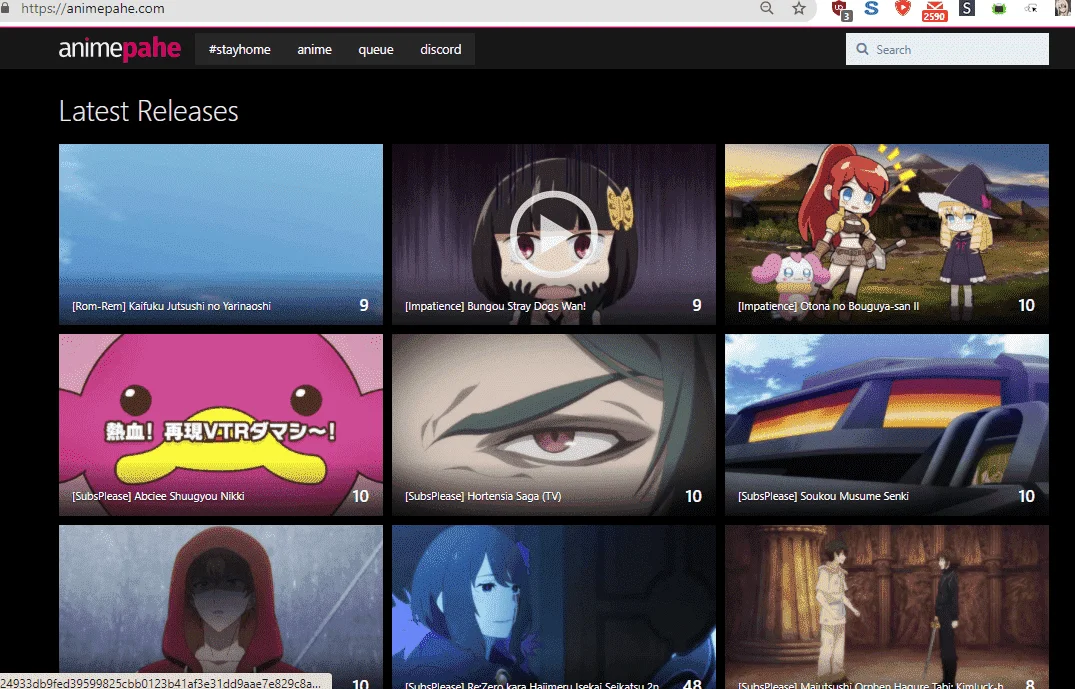Open the uBlock Origin extension icon
Viewport: 1075px width, 689px height.
click(841, 10)
